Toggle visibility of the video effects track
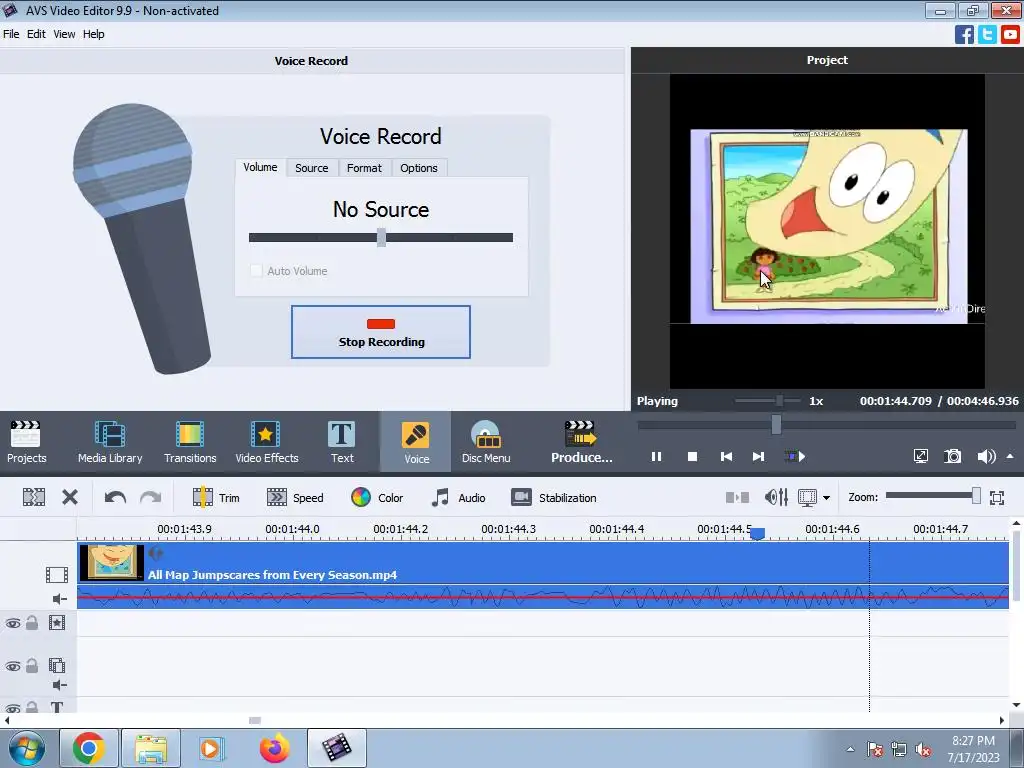Image resolution: width=1024 pixels, height=768 pixels. (x=12, y=623)
